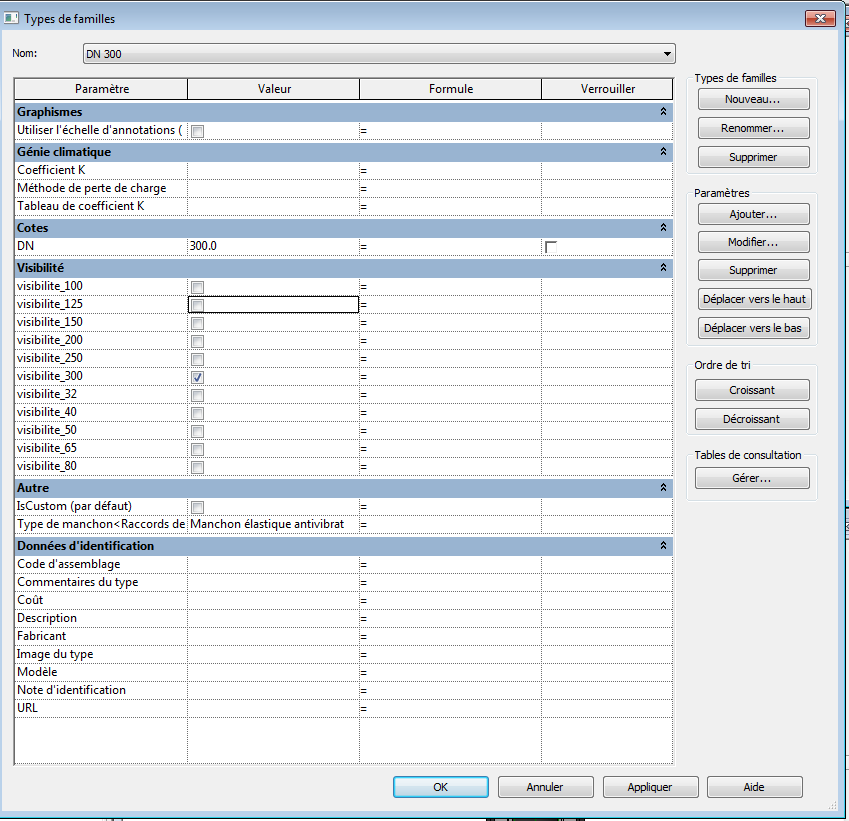Collapse the Graphismes section chevron
Screen dimensions: 849x821
(x=663, y=112)
